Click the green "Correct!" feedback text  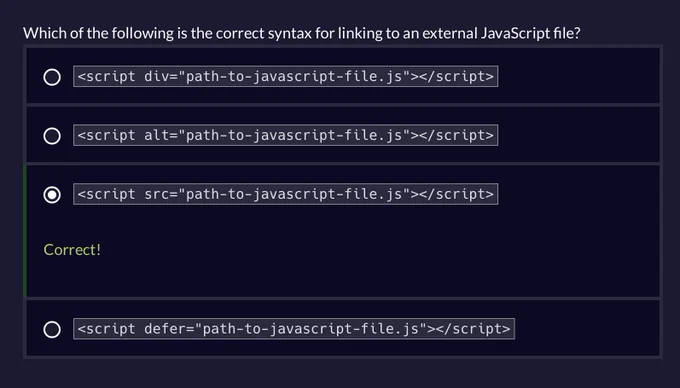72,250
